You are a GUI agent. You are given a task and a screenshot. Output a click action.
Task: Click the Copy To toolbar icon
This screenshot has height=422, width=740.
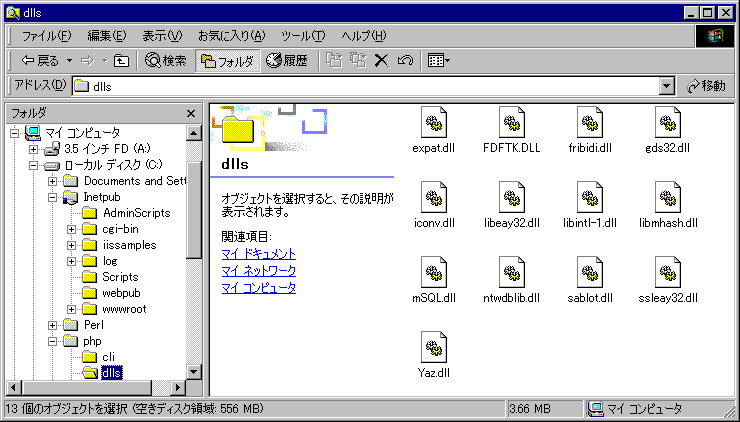pyautogui.click(x=358, y=60)
